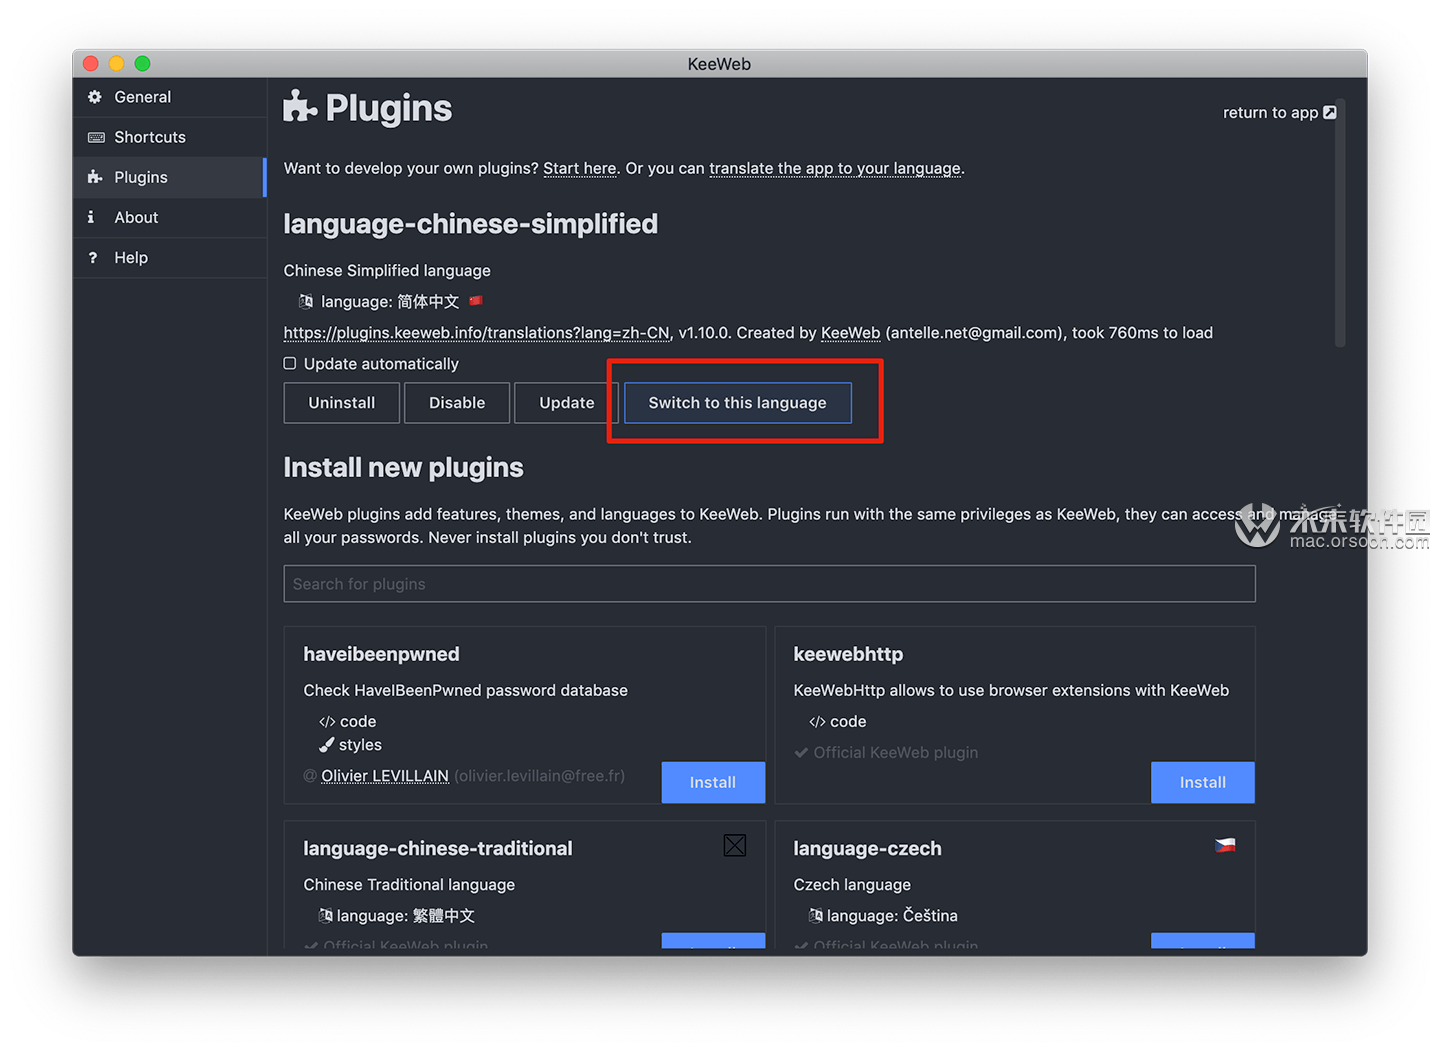Click the Chinese Simplified language description
The width and height of the screenshot is (1440, 1052).
coord(387,271)
